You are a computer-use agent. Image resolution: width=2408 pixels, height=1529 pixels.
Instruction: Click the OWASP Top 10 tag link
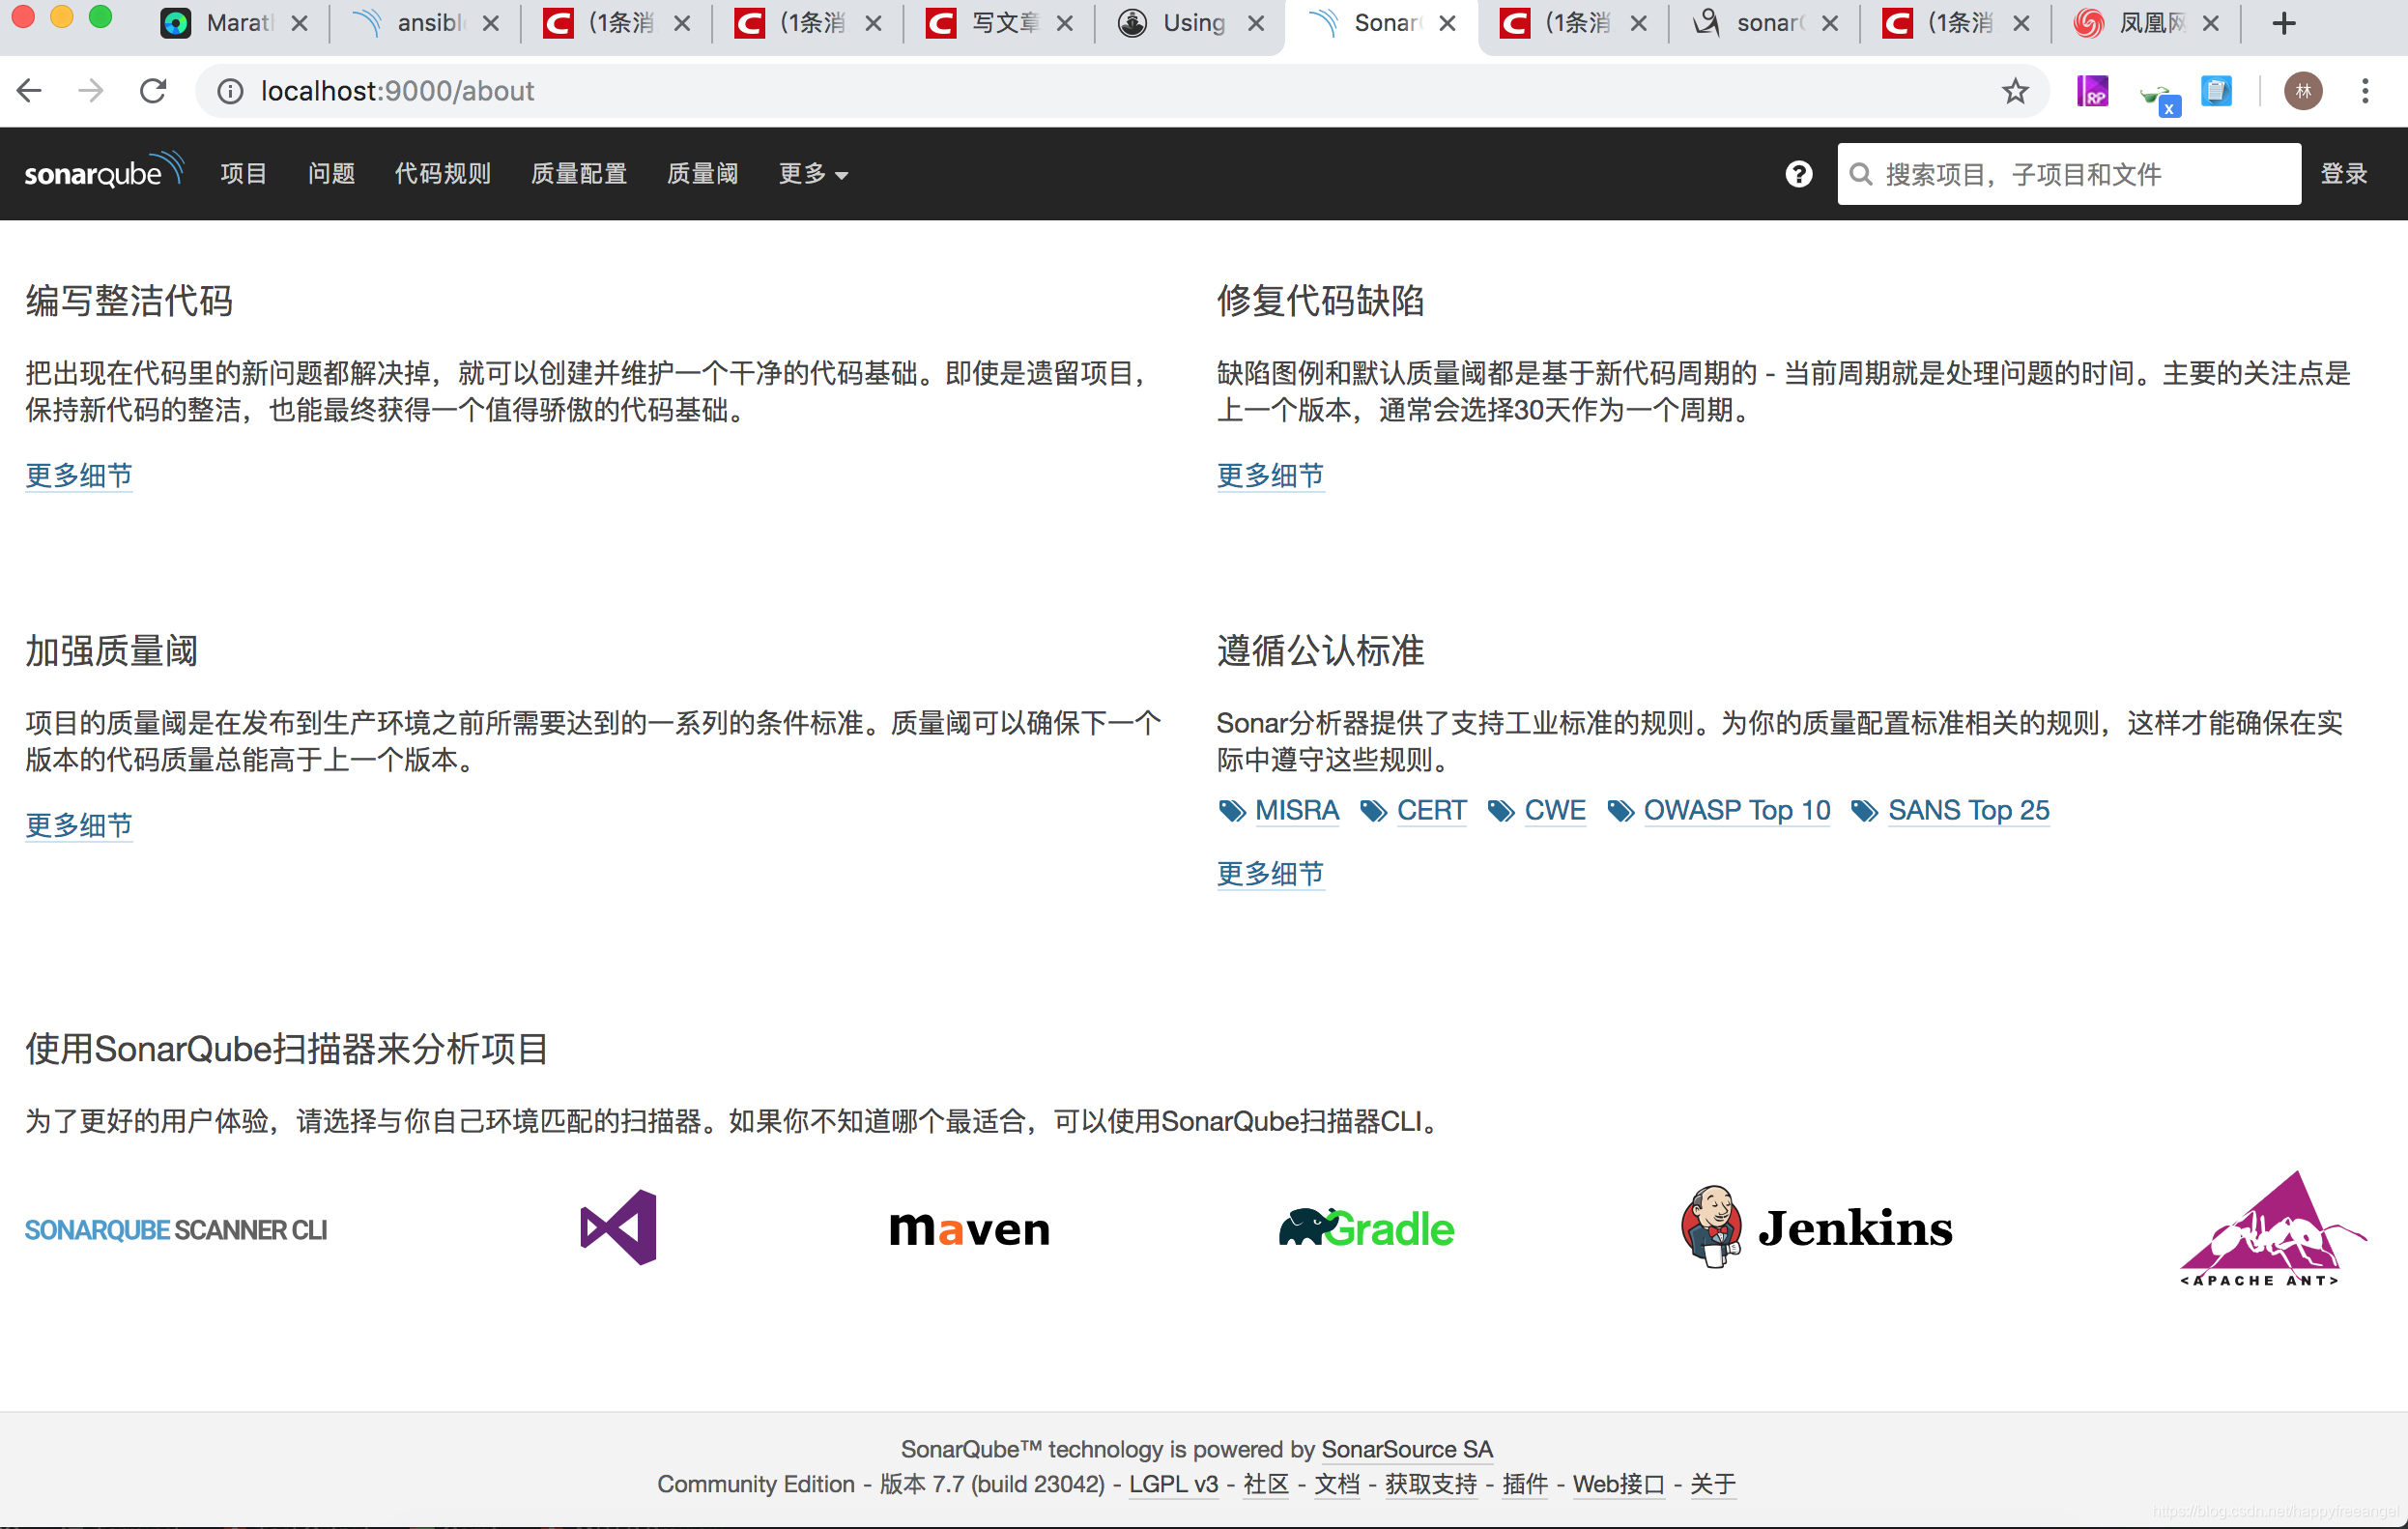[x=1737, y=810]
